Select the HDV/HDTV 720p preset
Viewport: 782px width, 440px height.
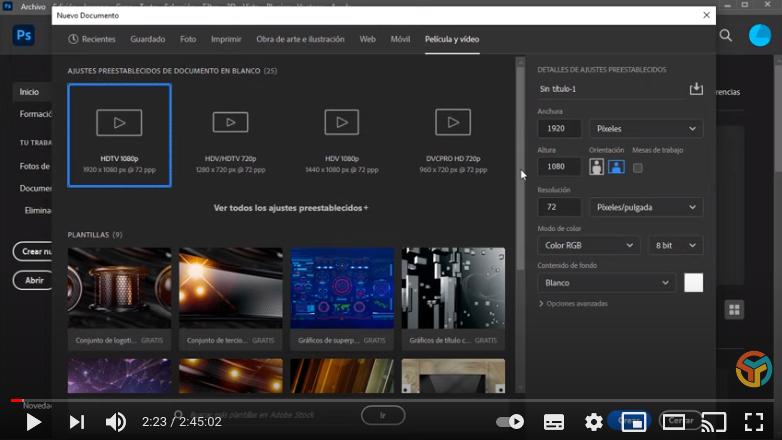[230, 135]
